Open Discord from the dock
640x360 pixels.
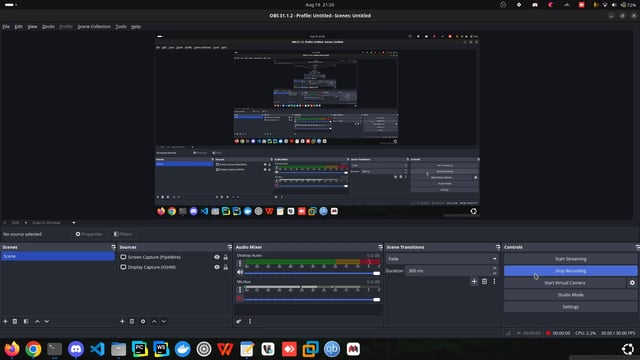click(76, 349)
